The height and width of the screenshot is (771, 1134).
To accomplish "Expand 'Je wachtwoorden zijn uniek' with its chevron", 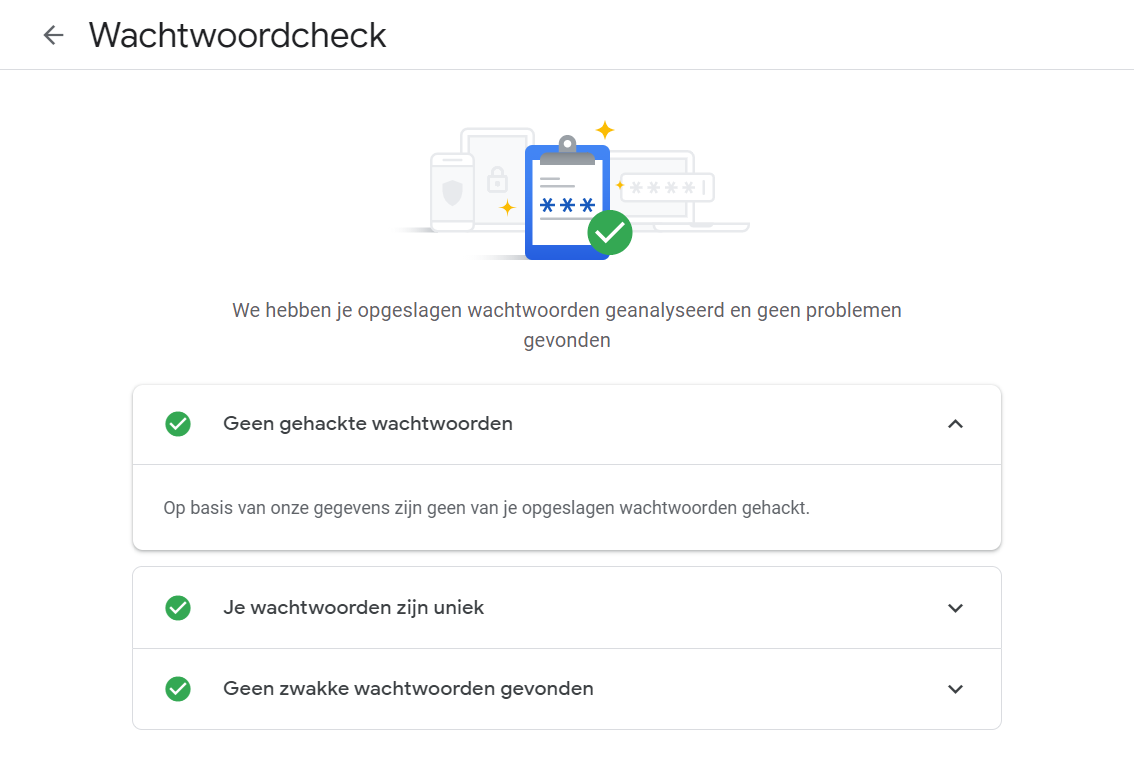I will pos(955,608).
